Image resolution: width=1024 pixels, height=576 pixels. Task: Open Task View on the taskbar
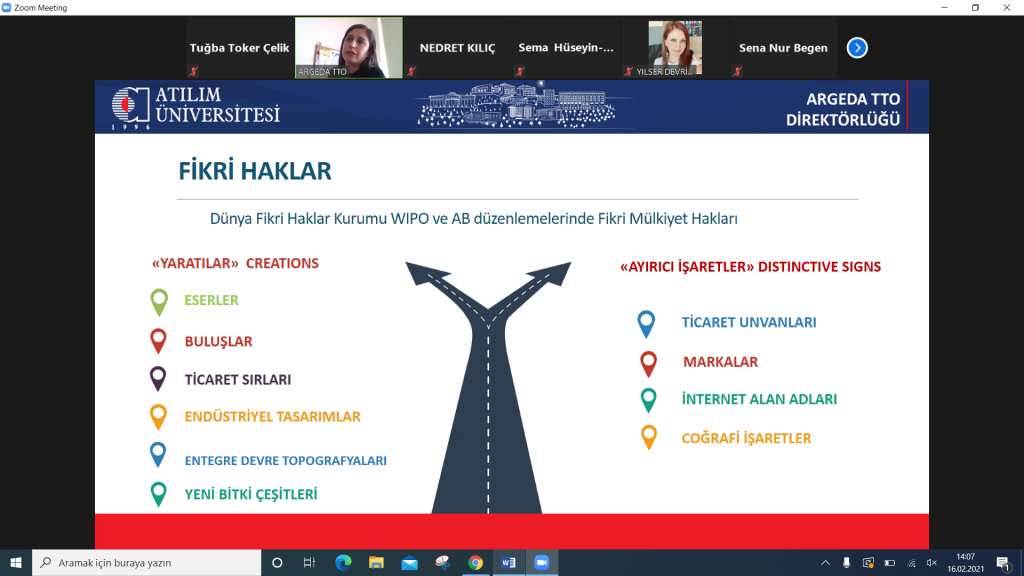pyautogui.click(x=310, y=563)
